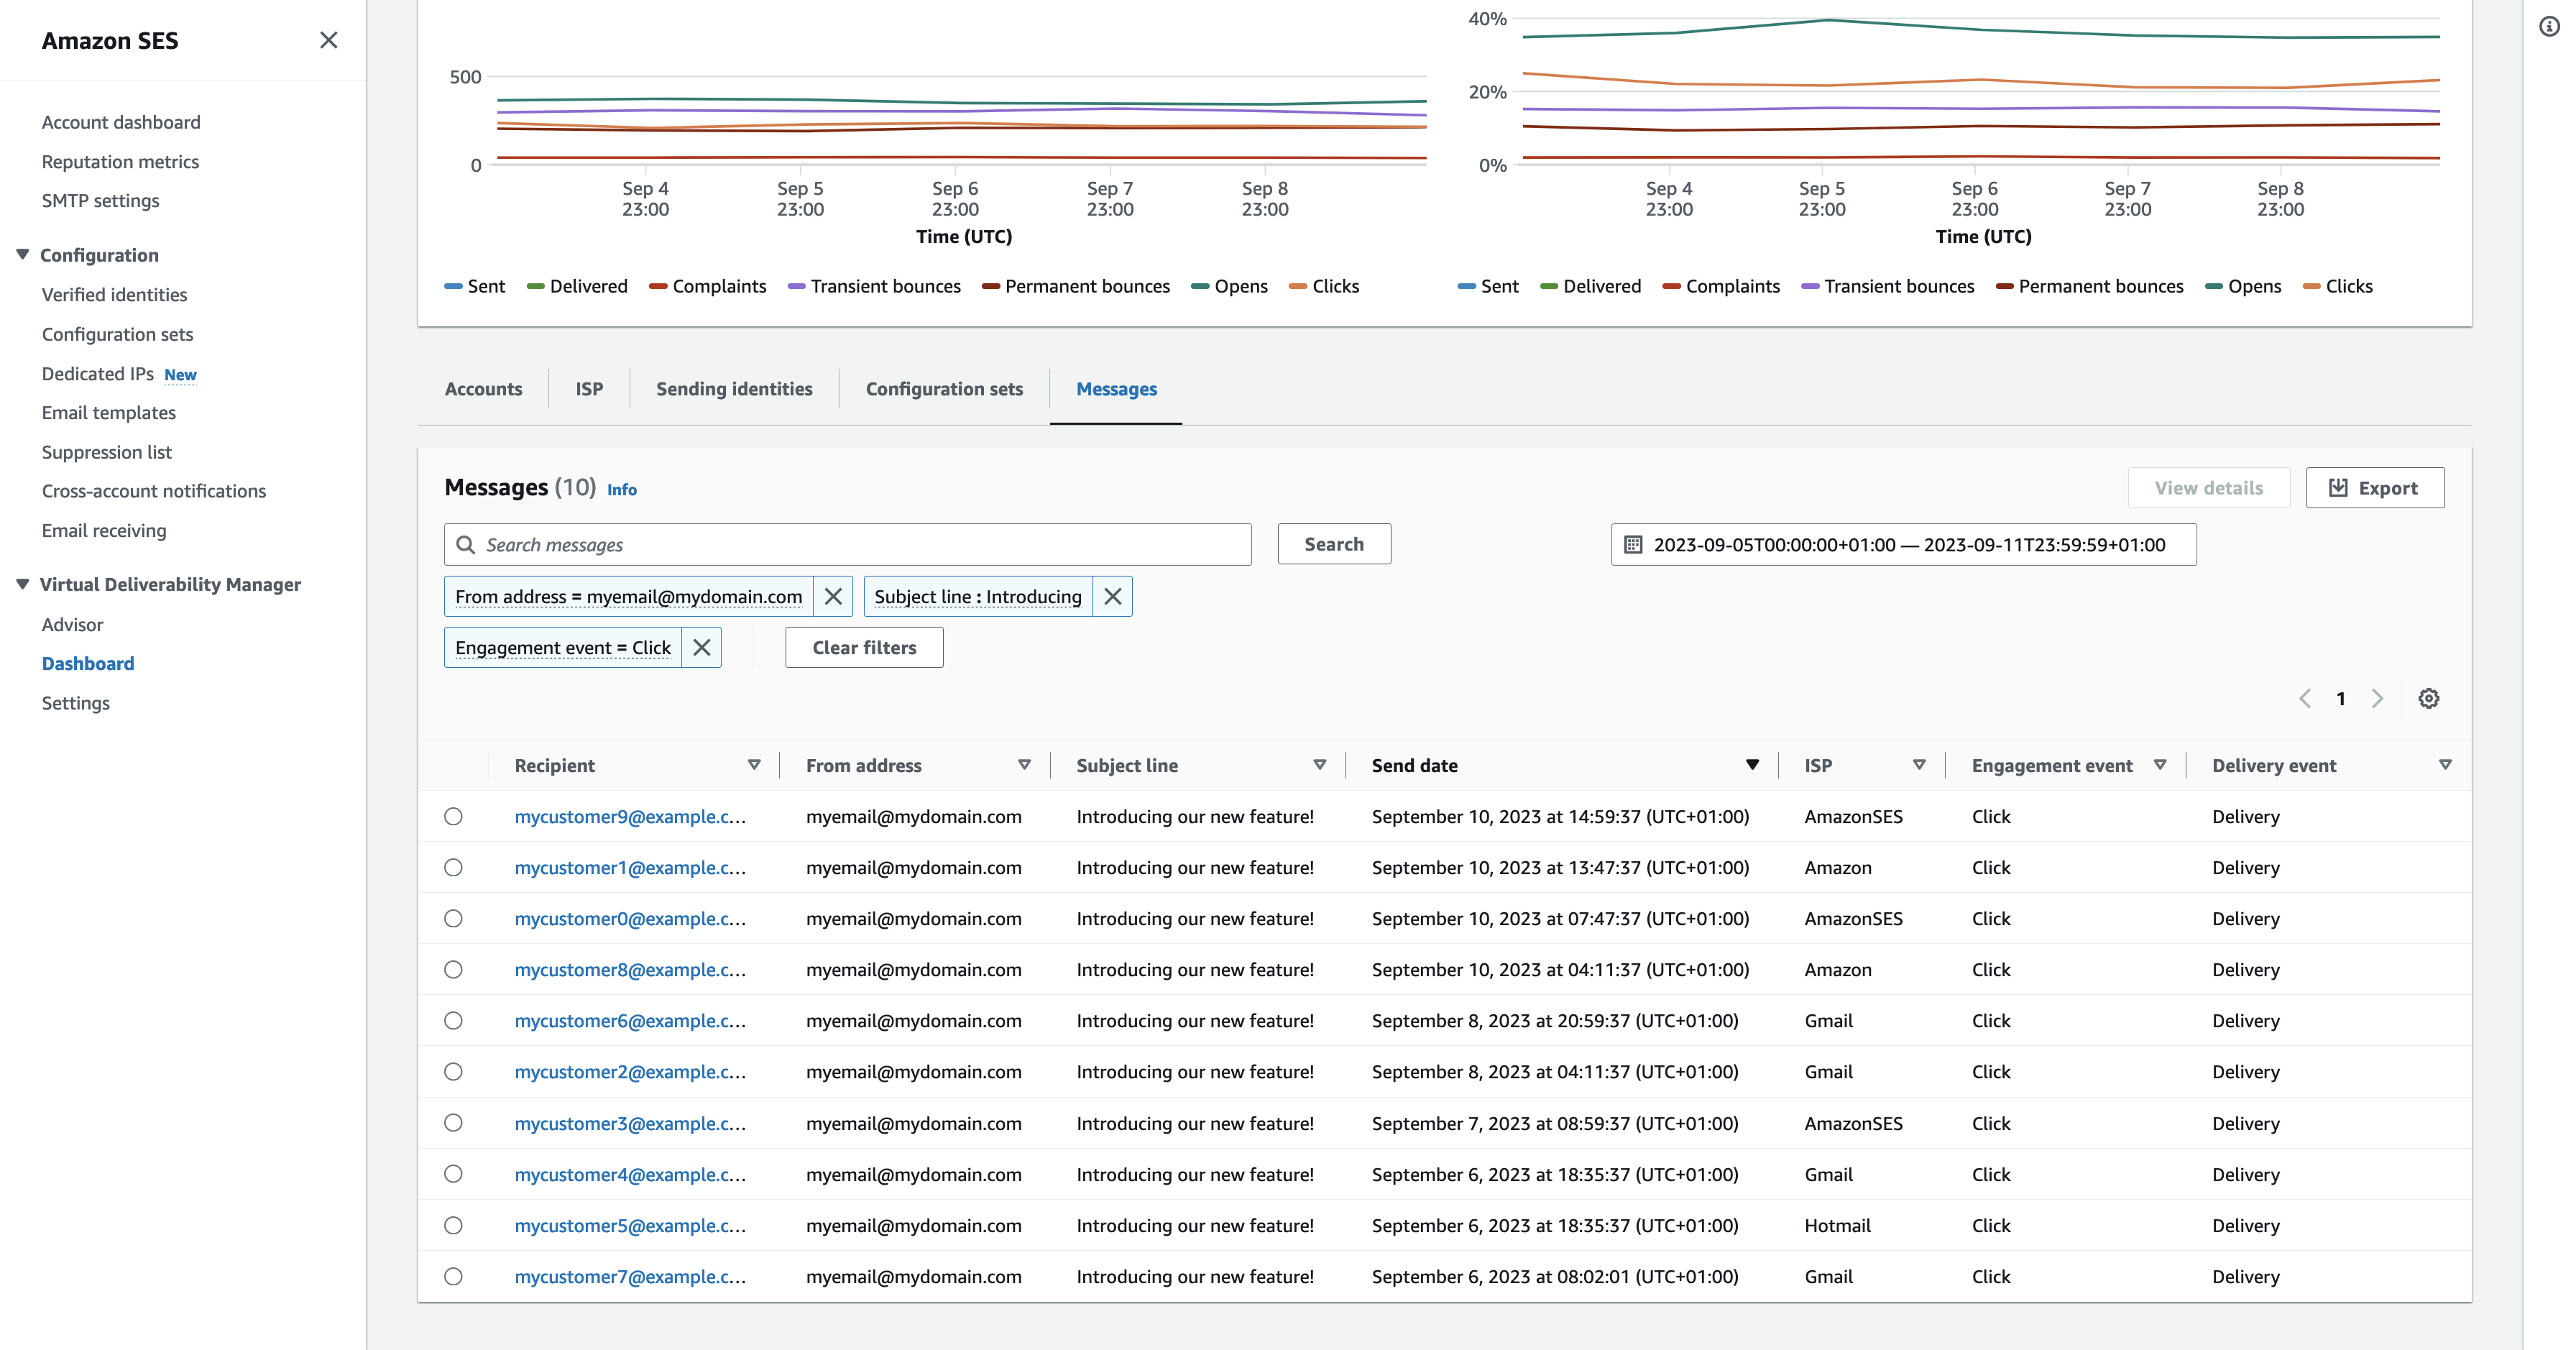Viewport: 2576px width, 1350px height.
Task: Remove Subject line filter tag
Action: [x=1113, y=595]
